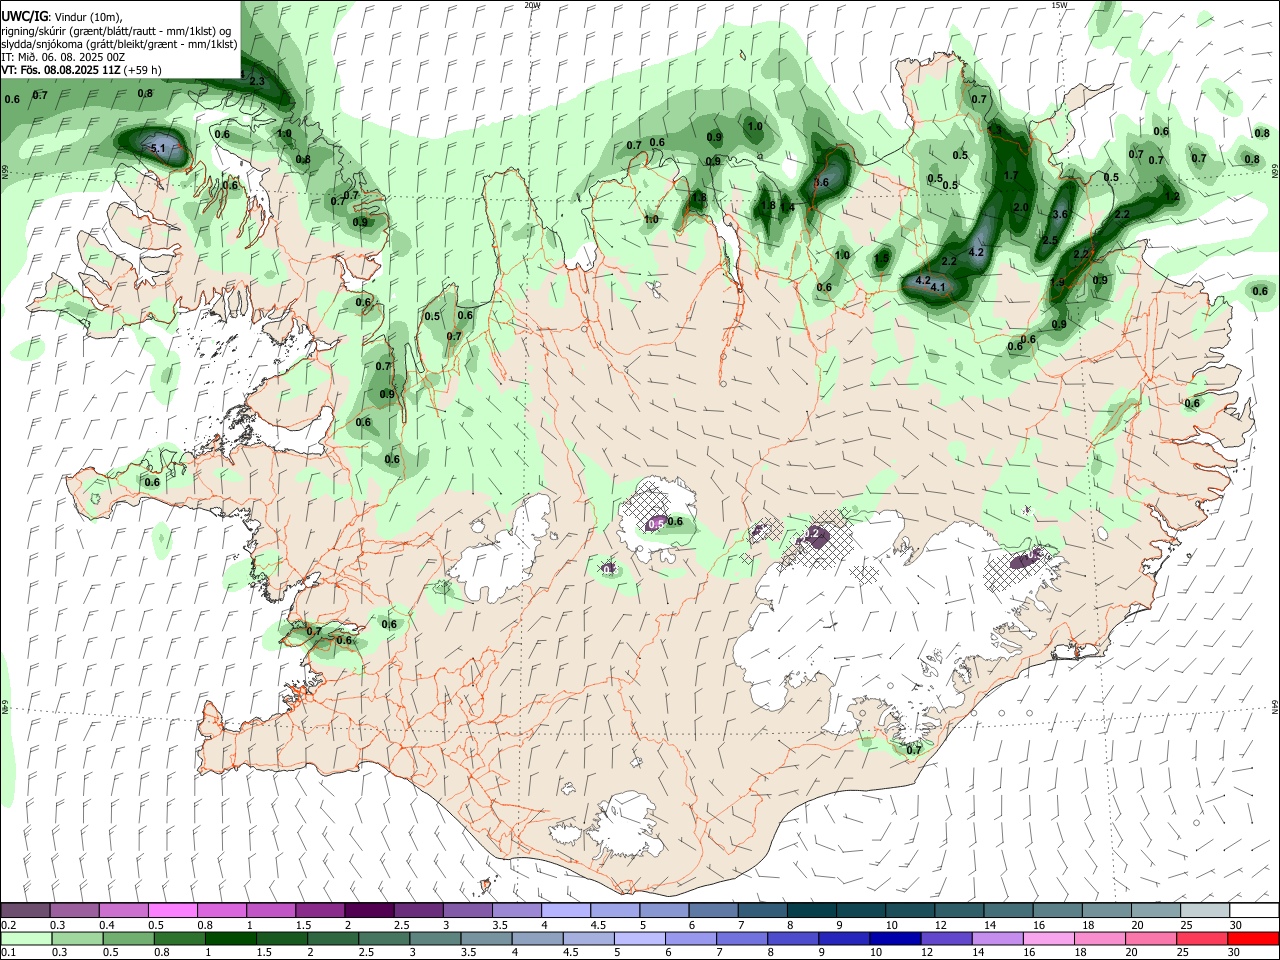
Task: Pick the light purple rain scale swatch labeled 14
Action: [996, 938]
